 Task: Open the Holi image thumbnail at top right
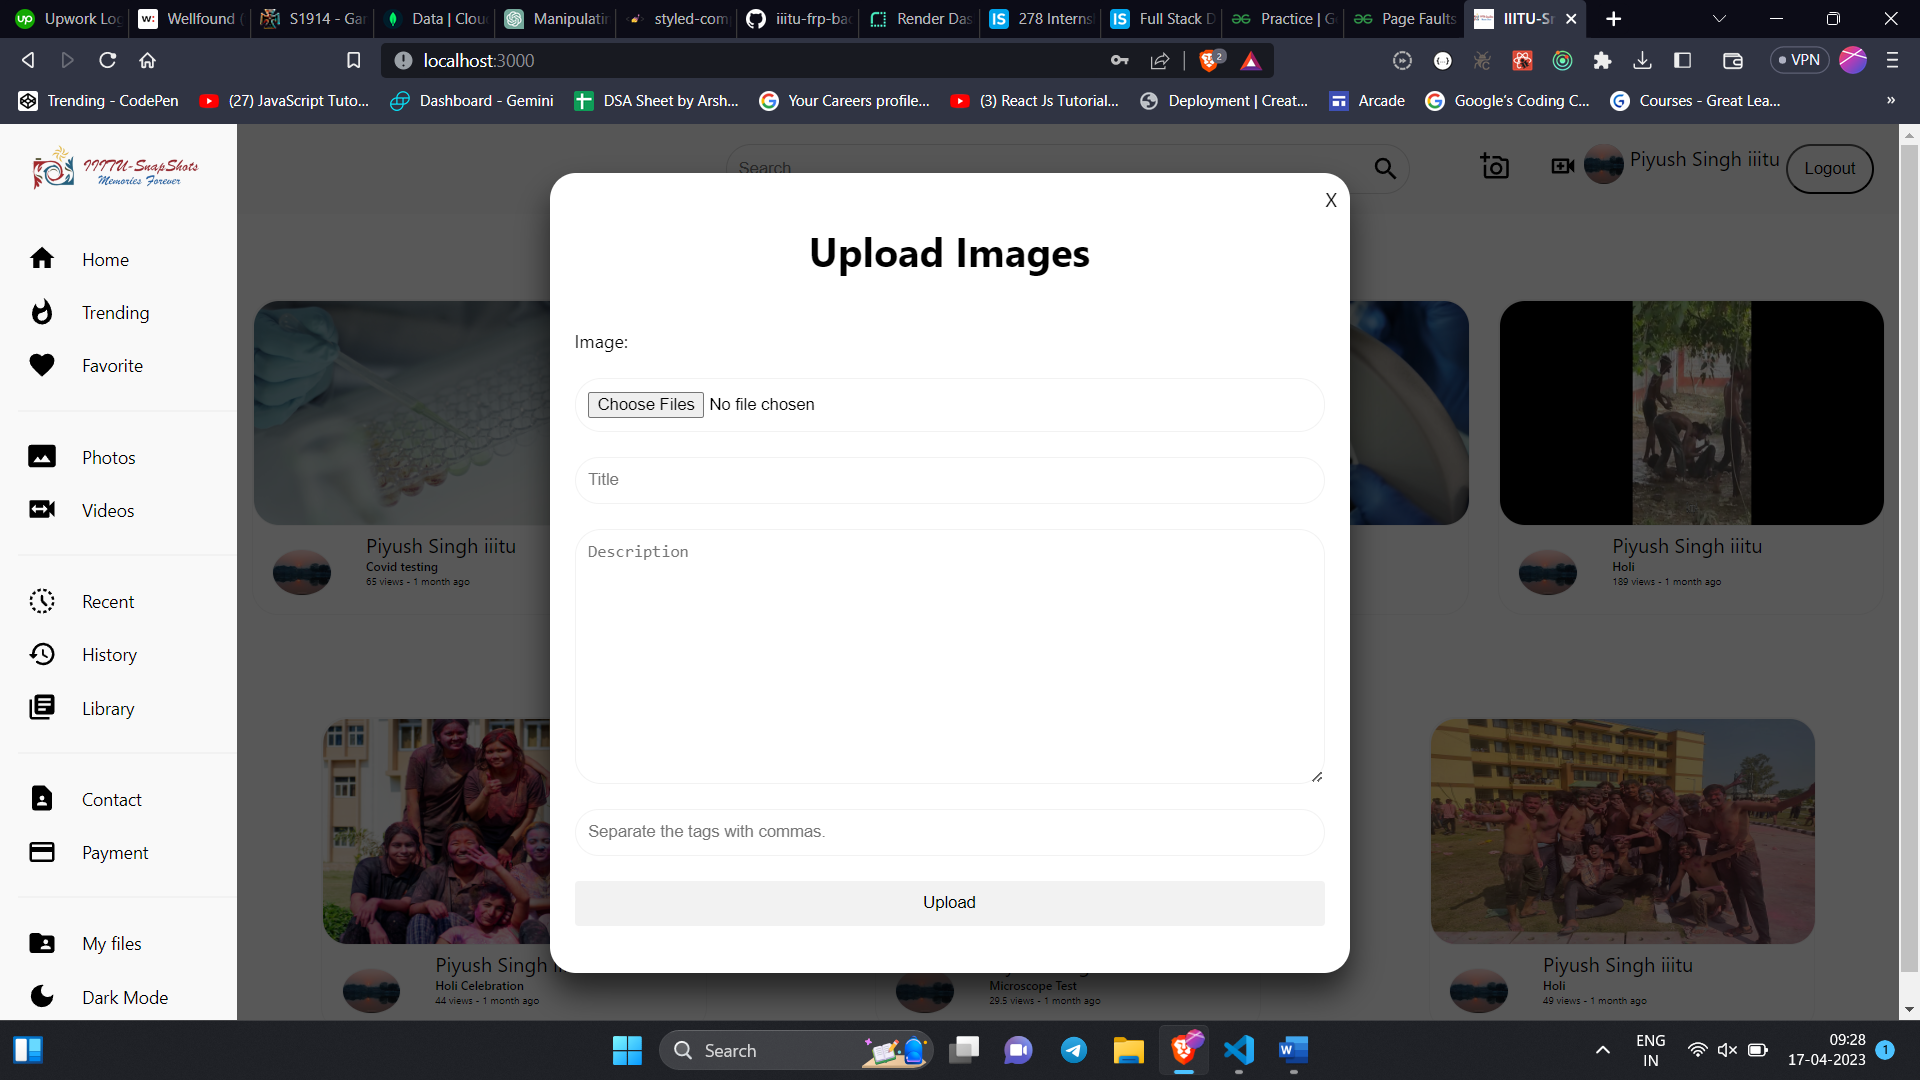pos(1691,413)
